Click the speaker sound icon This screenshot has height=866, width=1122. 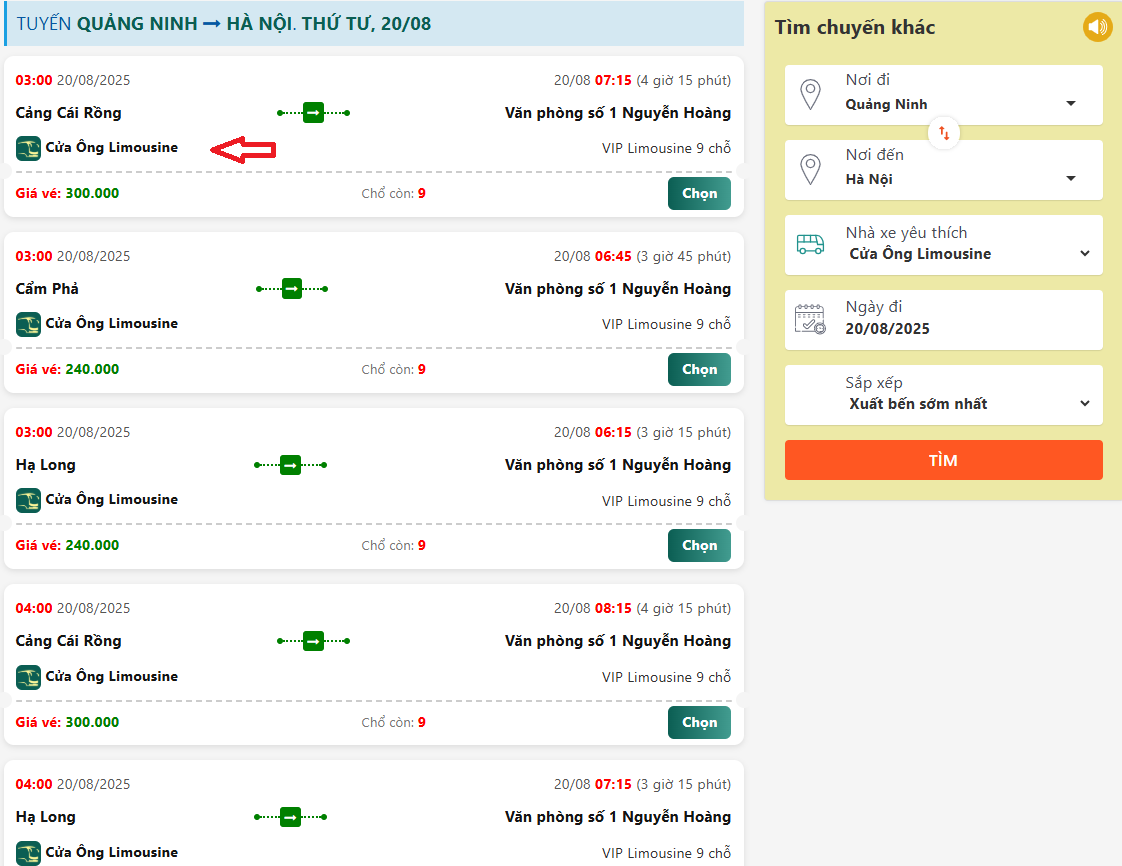[x=1097, y=27]
